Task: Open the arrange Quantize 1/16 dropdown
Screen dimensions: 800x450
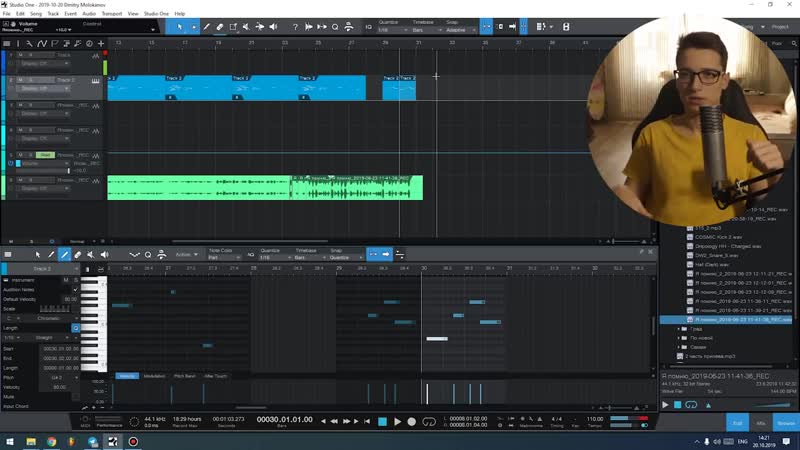Action: (x=392, y=30)
